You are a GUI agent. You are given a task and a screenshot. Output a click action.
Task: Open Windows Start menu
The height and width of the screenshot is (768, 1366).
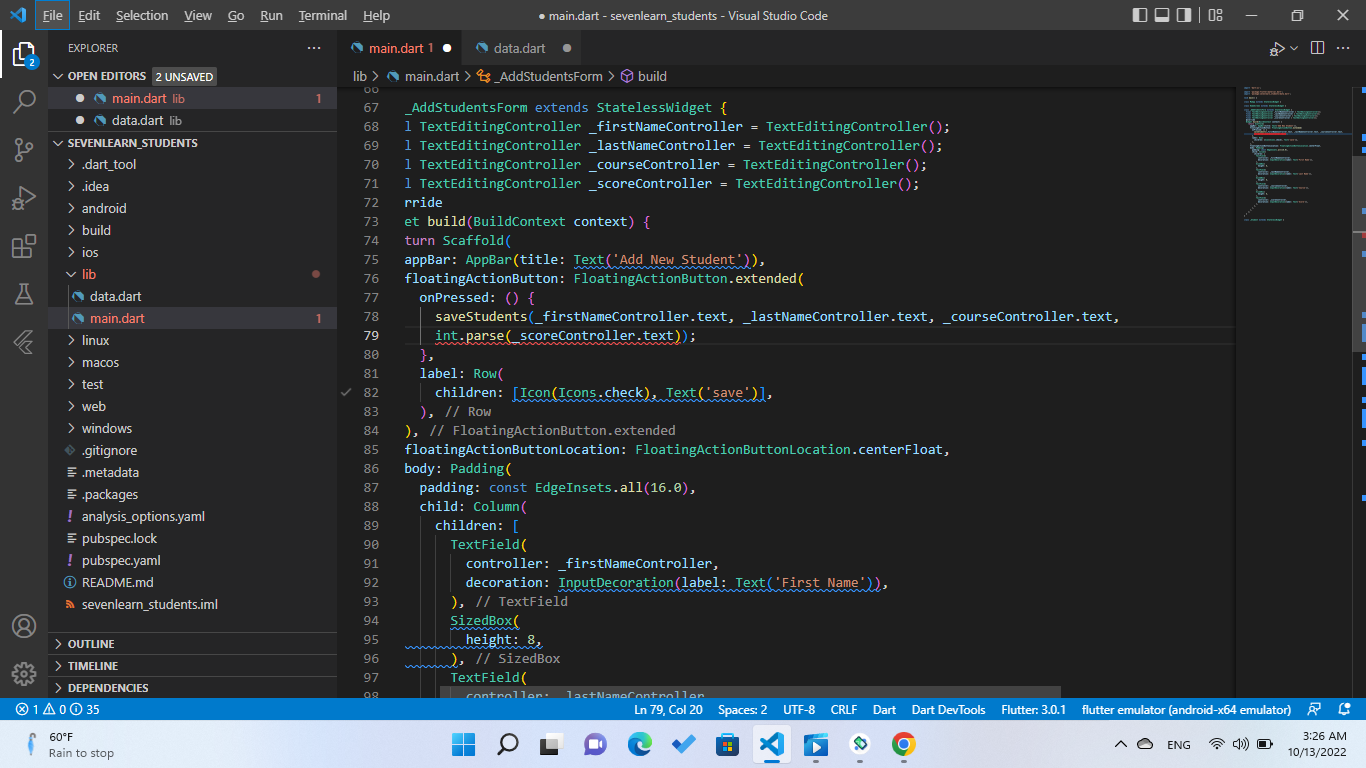464,744
